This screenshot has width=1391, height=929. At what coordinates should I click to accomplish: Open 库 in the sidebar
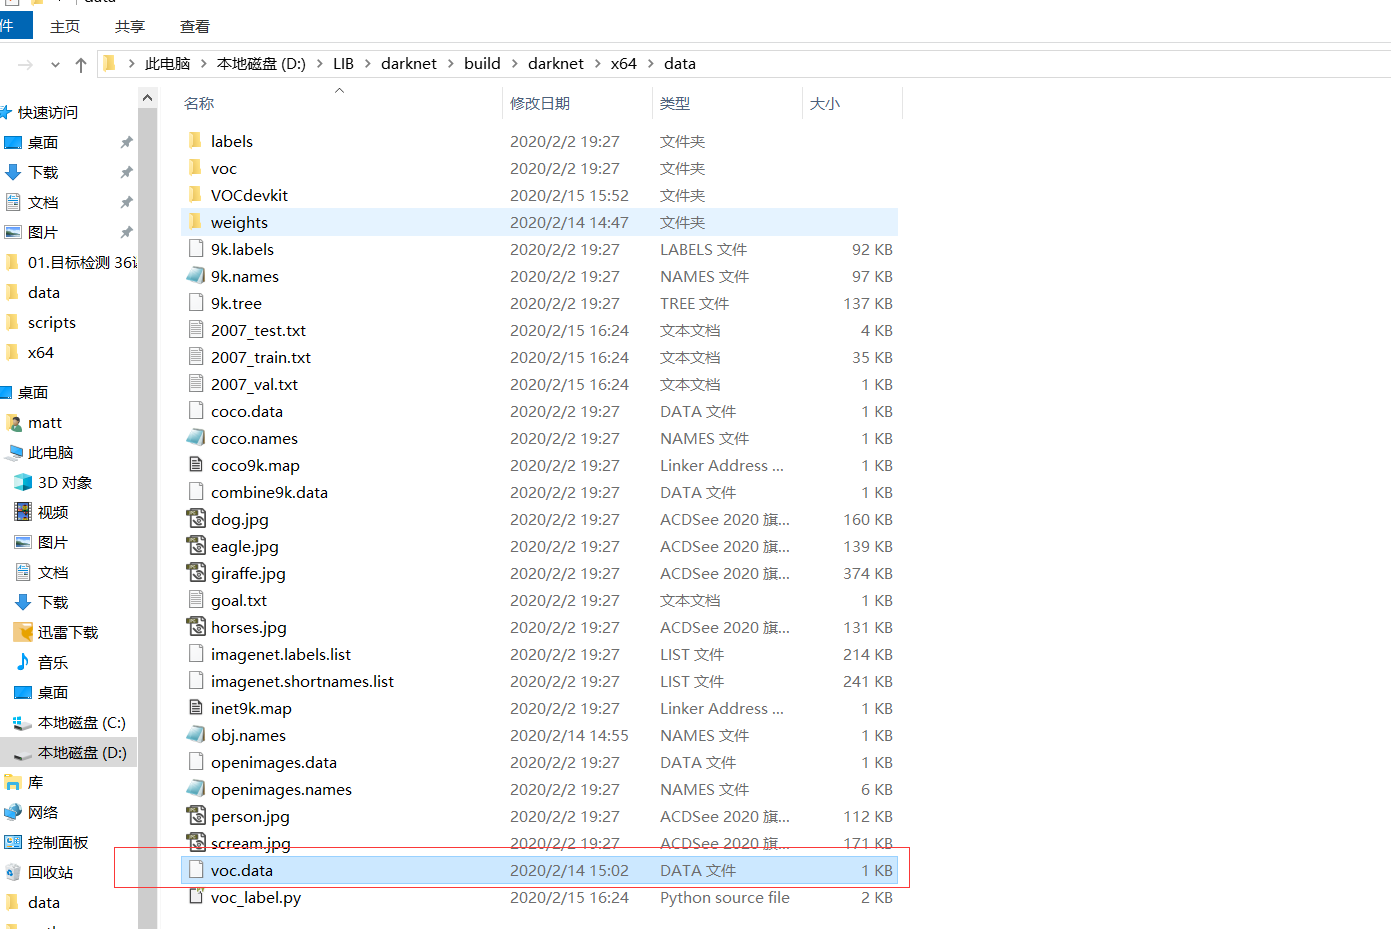(x=35, y=782)
